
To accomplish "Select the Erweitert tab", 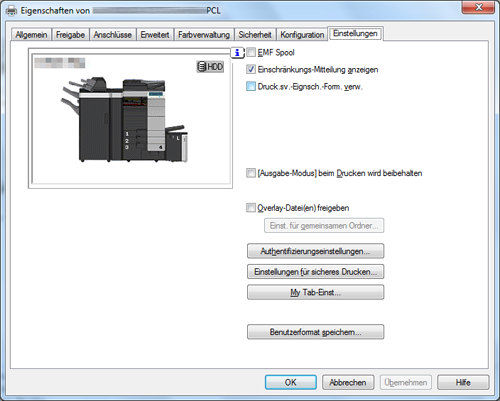I will [x=155, y=35].
